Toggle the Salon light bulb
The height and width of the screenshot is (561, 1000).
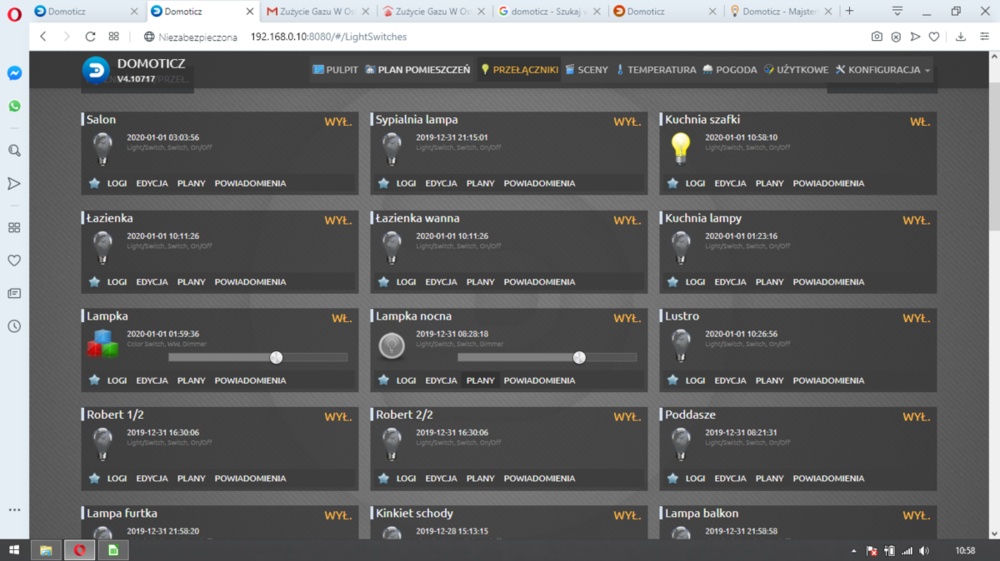(102, 148)
